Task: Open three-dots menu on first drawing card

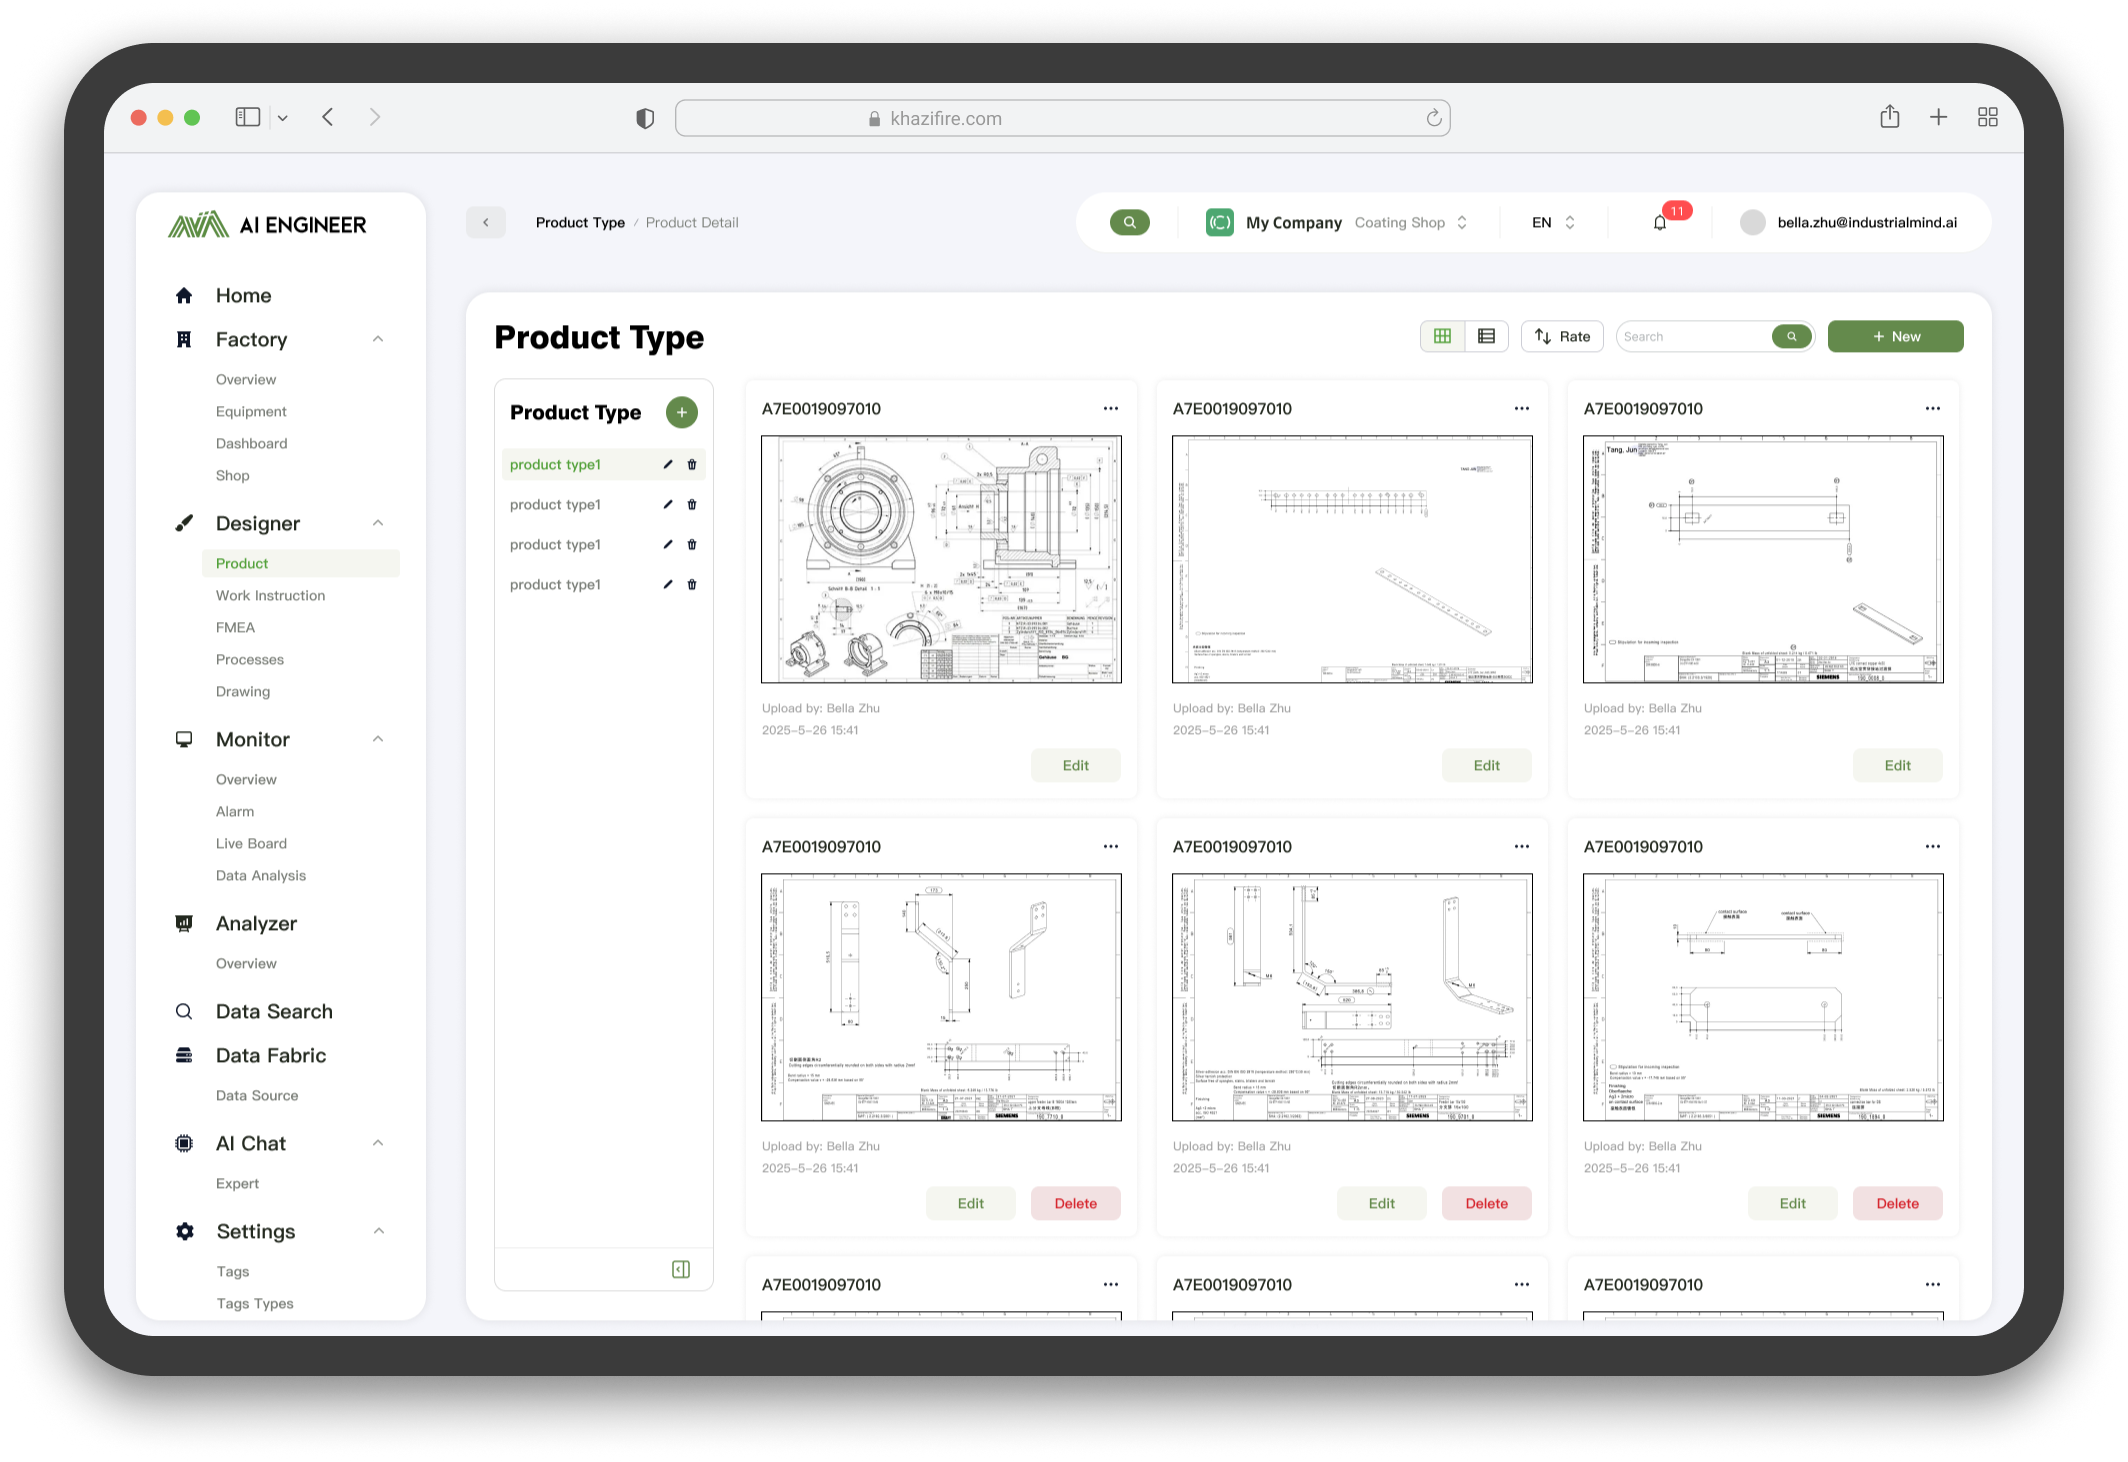Action: pyautogui.click(x=1111, y=408)
